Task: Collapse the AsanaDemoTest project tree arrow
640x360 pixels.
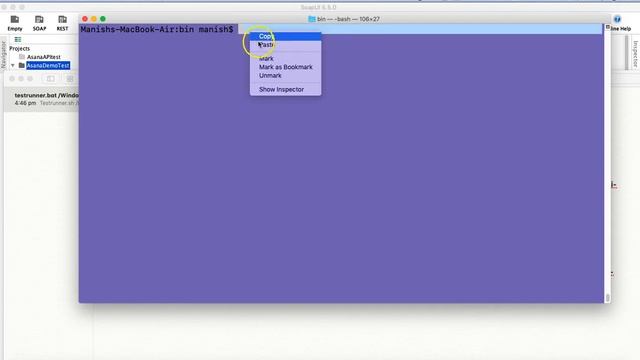Action: pyautogui.click(x=13, y=65)
